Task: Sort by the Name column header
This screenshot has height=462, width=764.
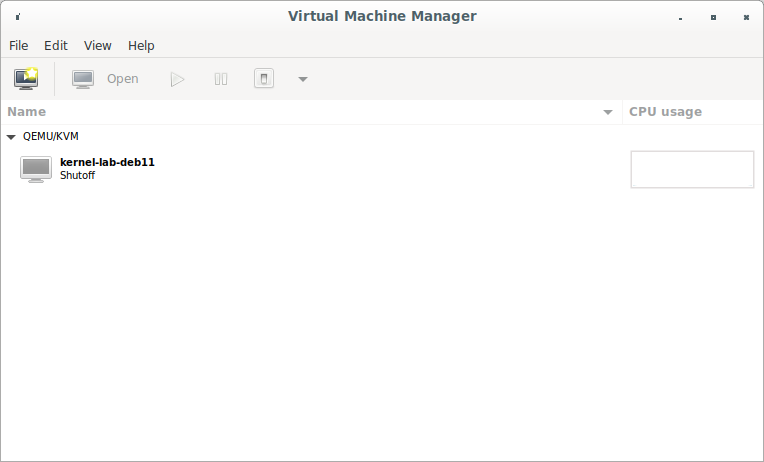Action: click(312, 112)
